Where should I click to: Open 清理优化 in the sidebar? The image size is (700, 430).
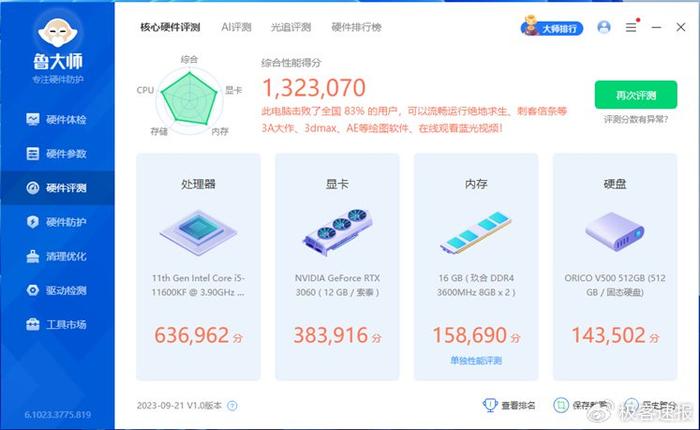point(57,256)
